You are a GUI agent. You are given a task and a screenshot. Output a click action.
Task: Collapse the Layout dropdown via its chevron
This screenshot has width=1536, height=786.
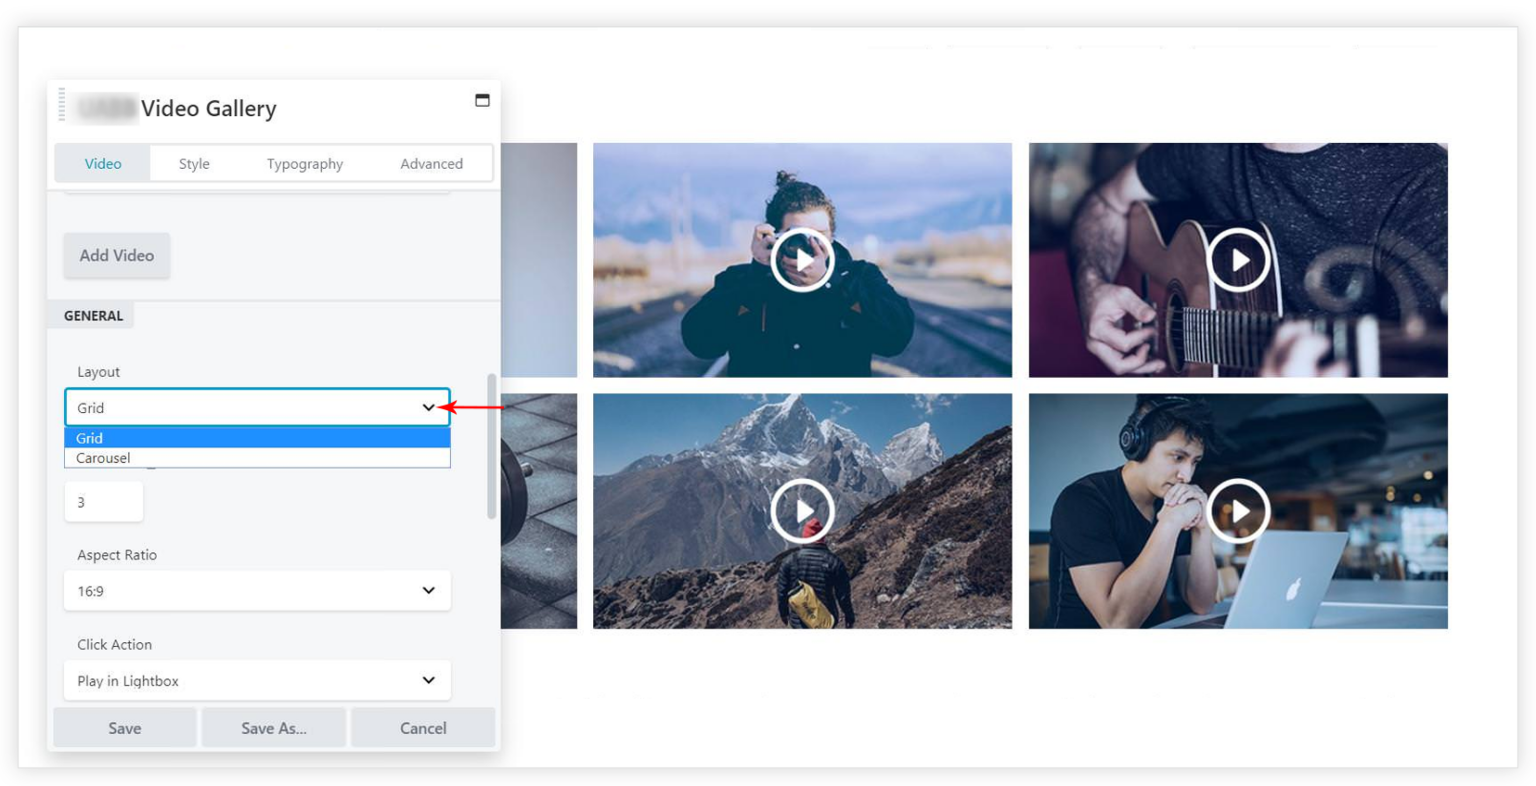tap(428, 407)
